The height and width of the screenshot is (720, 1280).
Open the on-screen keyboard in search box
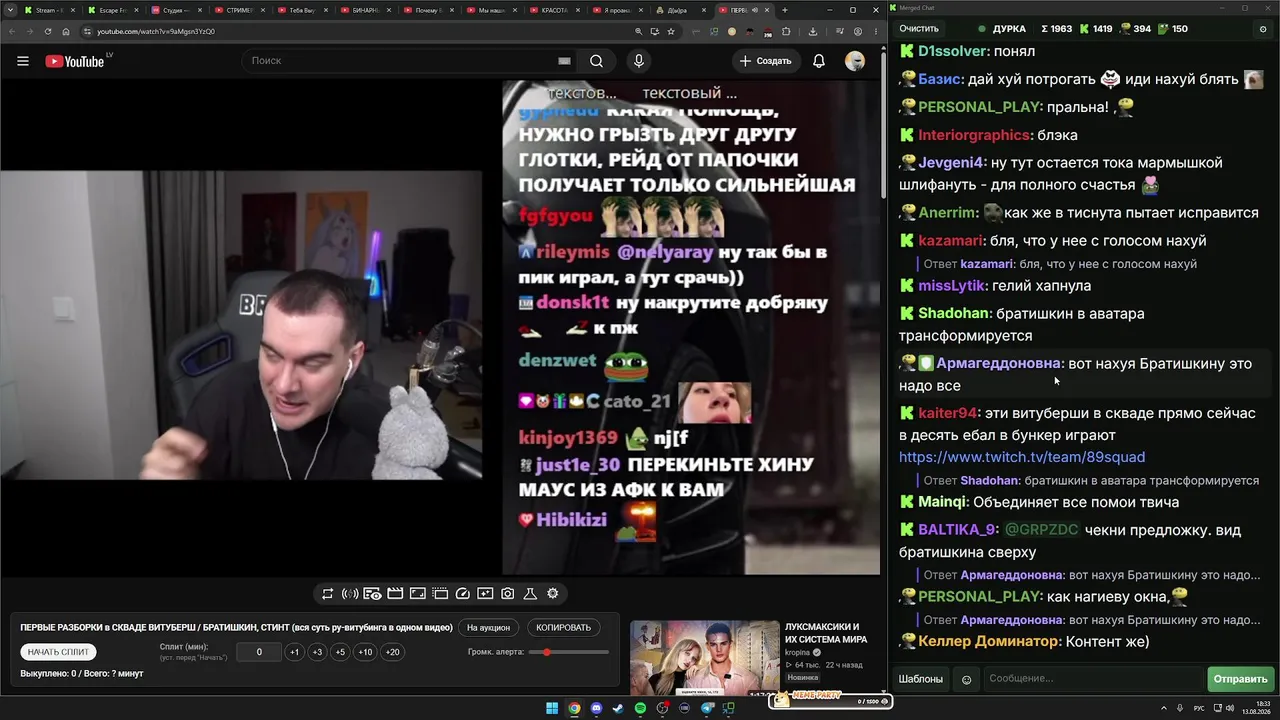pyautogui.click(x=564, y=61)
